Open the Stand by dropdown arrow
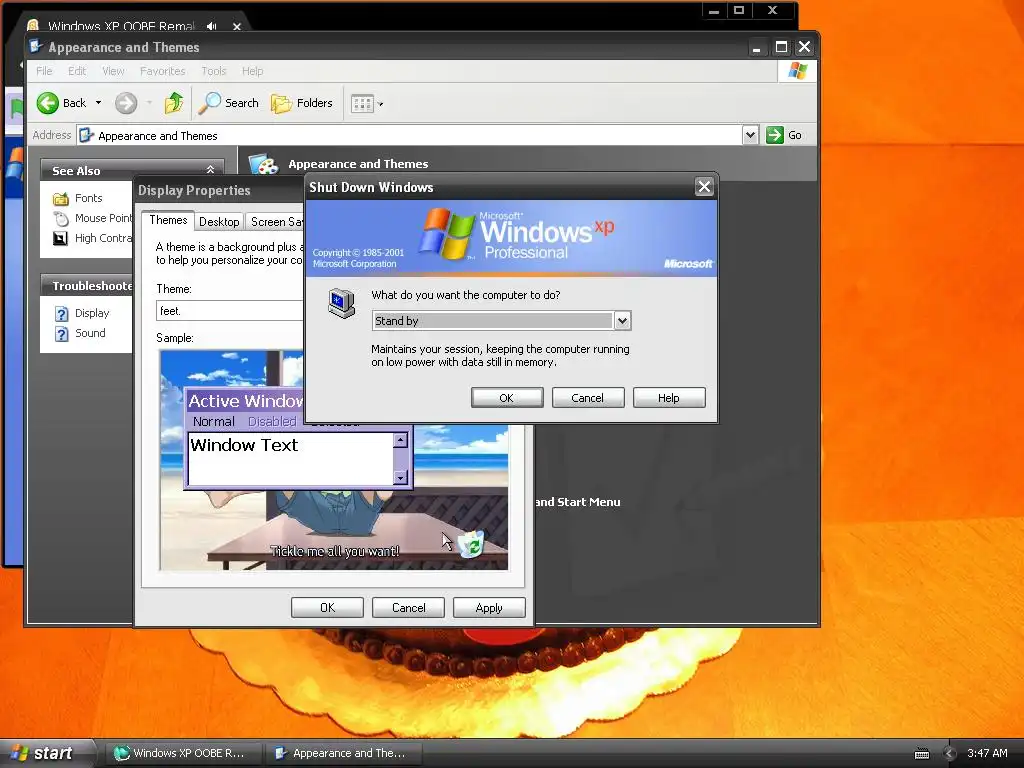 click(x=622, y=321)
